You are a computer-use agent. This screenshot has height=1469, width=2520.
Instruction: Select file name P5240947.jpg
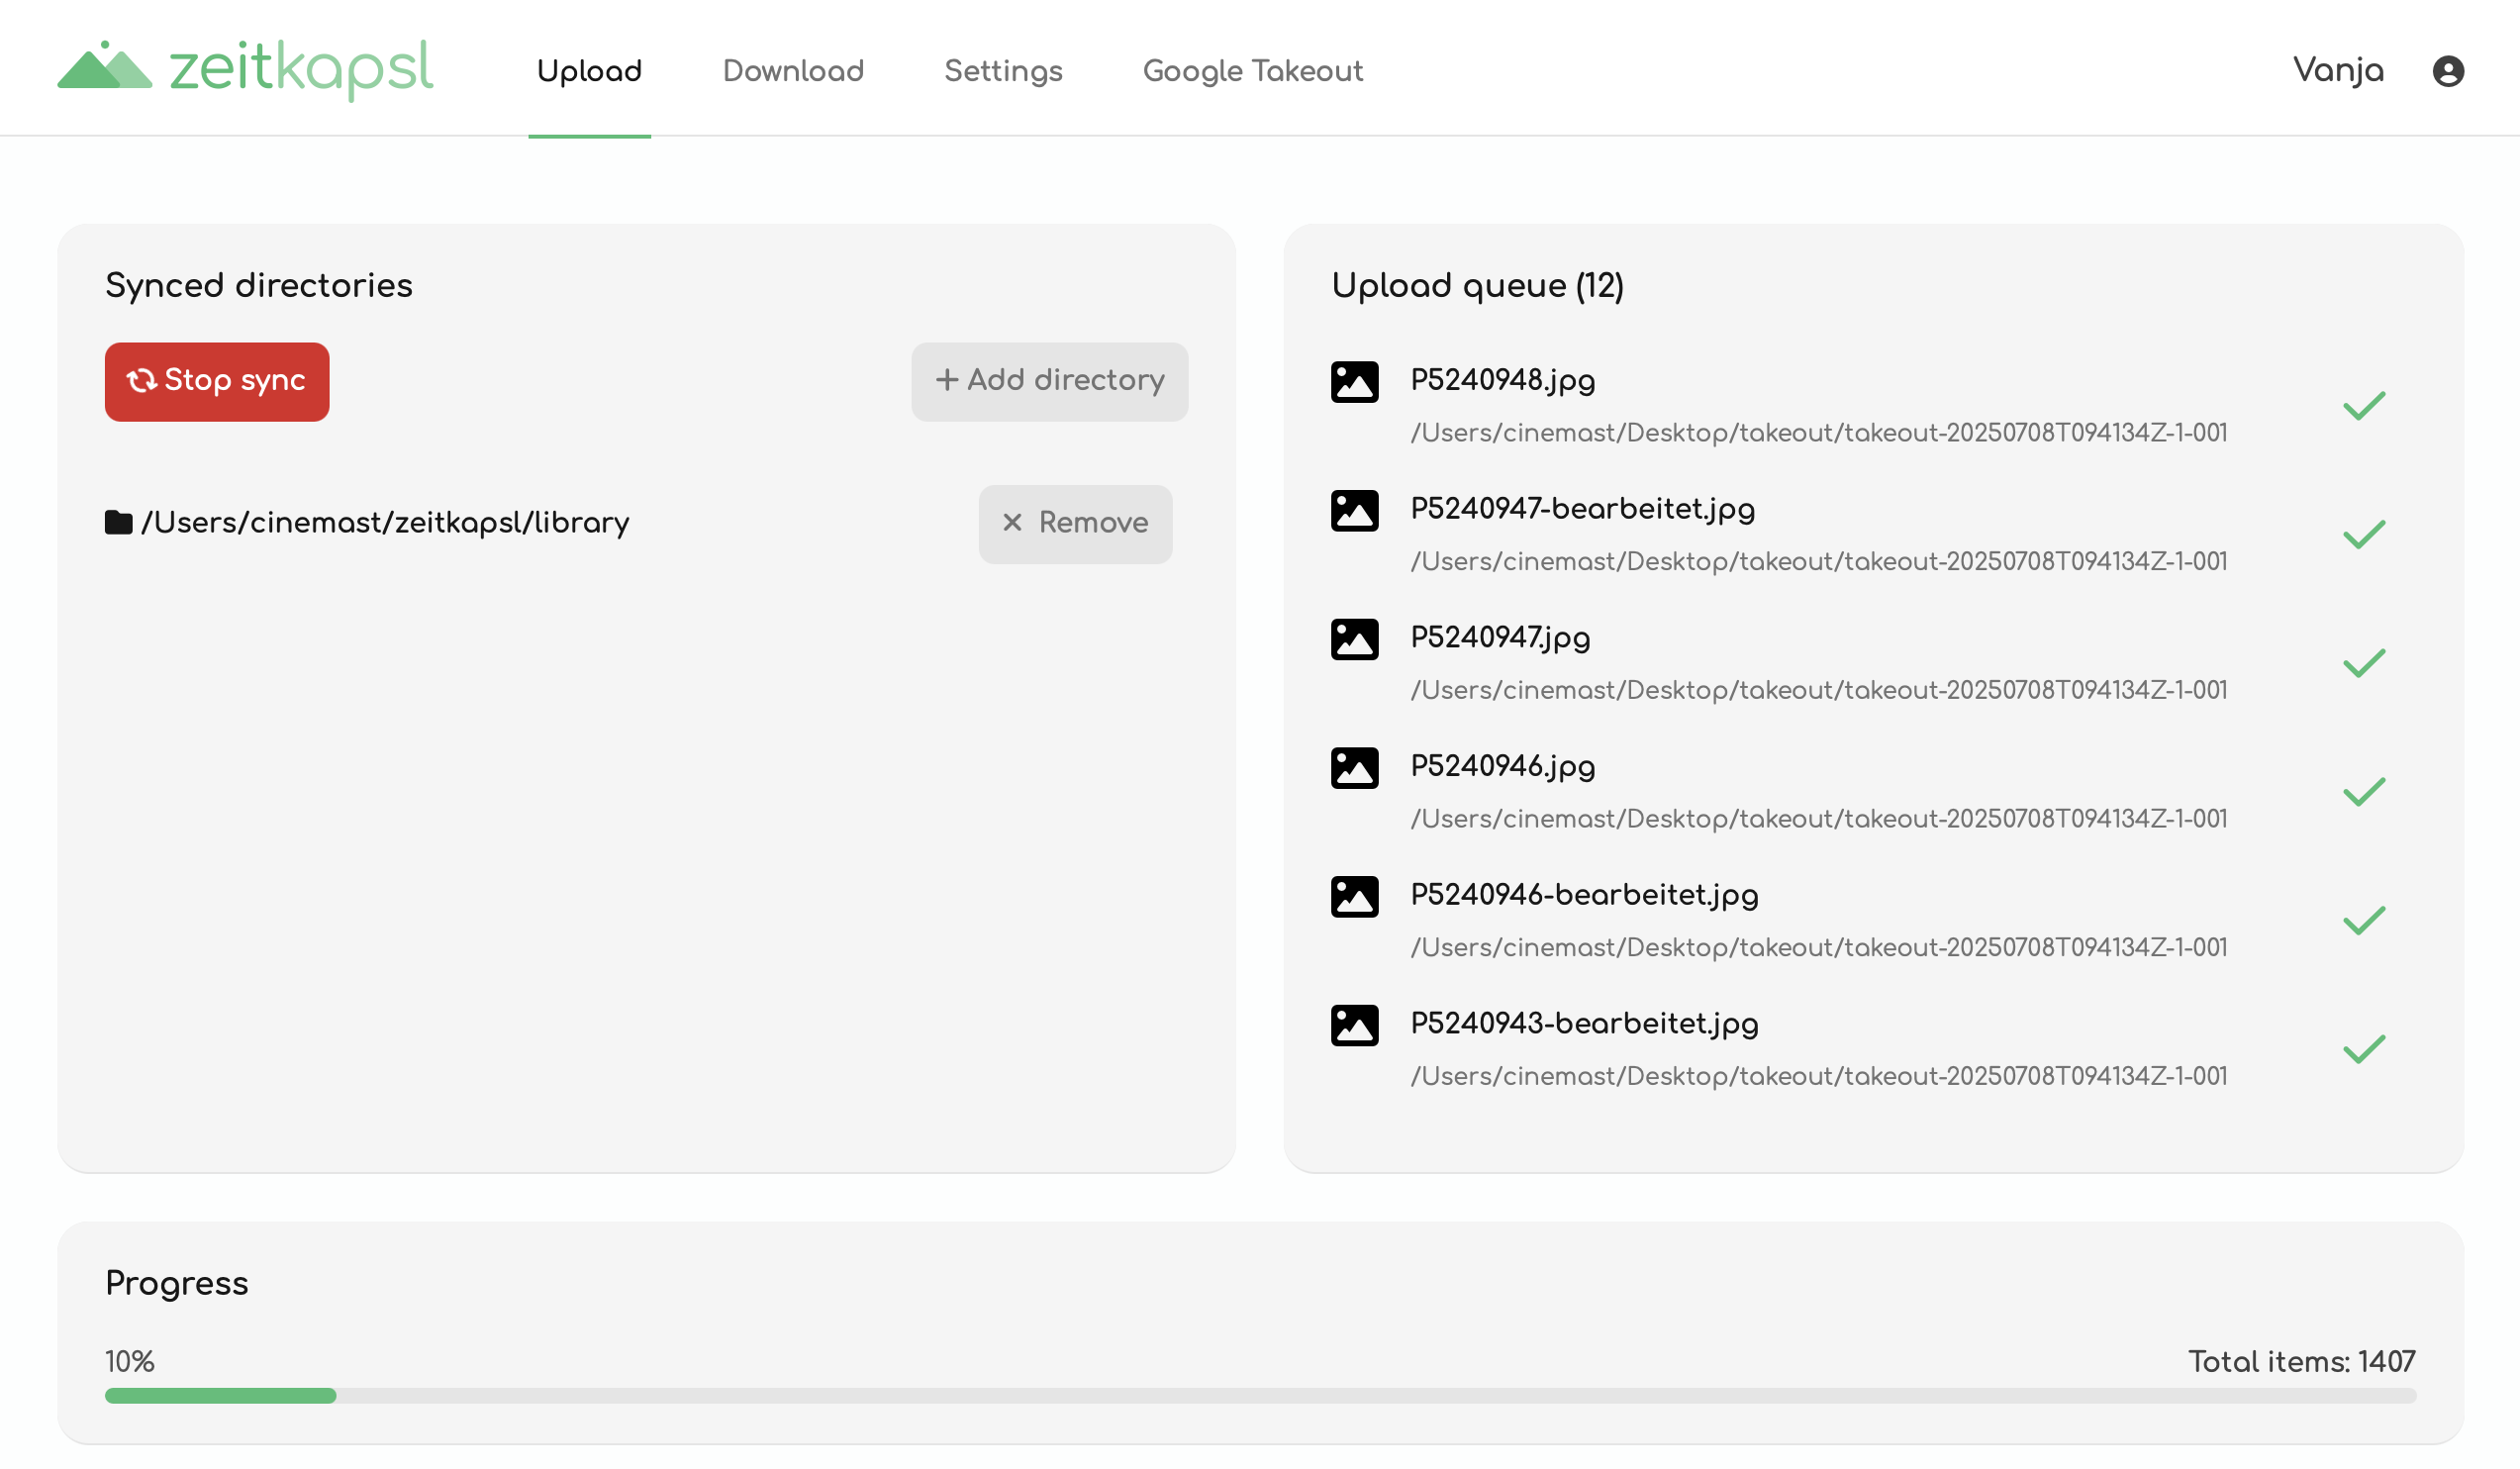tap(1500, 638)
